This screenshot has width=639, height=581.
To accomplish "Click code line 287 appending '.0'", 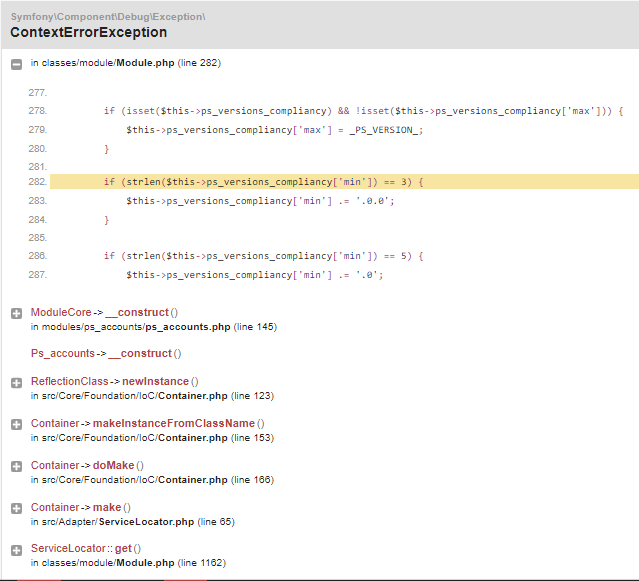I will [254, 275].
